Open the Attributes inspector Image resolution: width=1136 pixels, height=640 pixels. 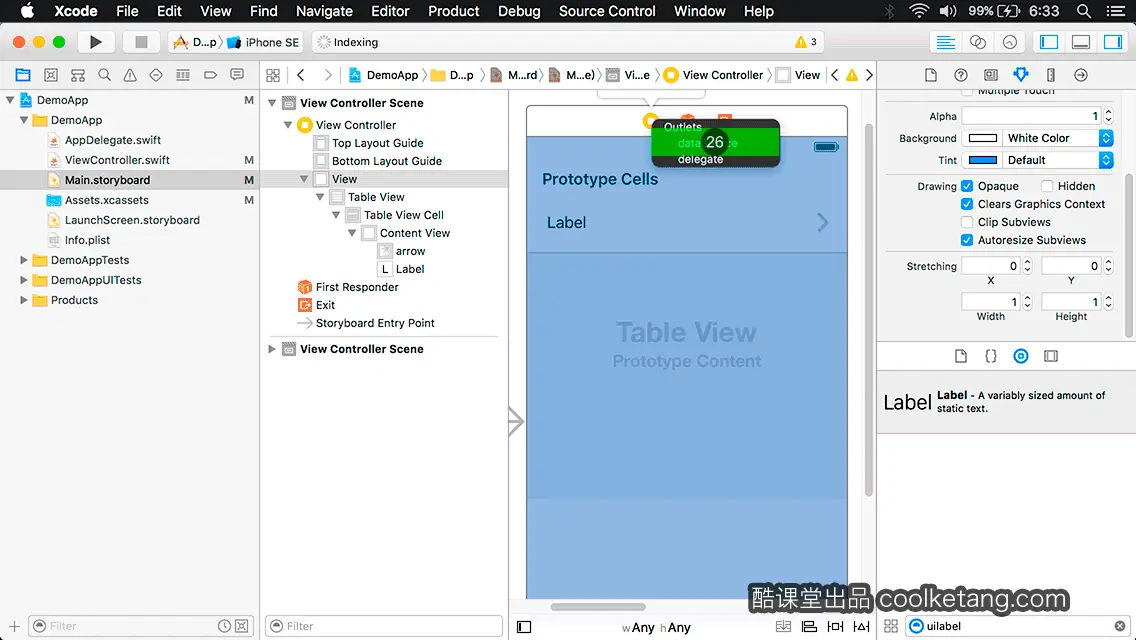click(x=1021, y=75)
